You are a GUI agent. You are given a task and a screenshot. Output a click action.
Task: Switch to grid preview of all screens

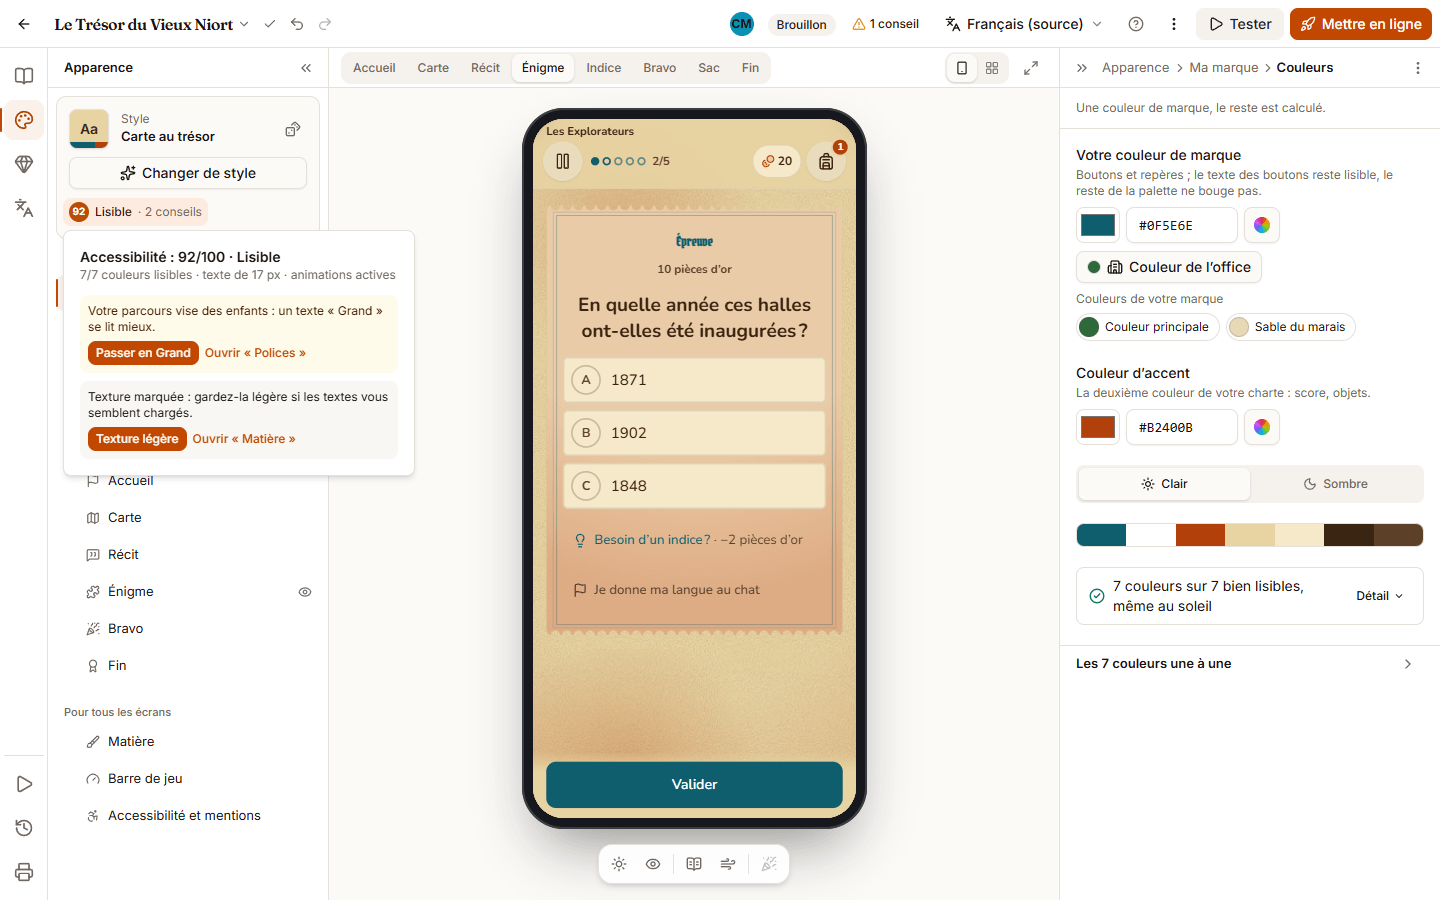tap(992, 68)
